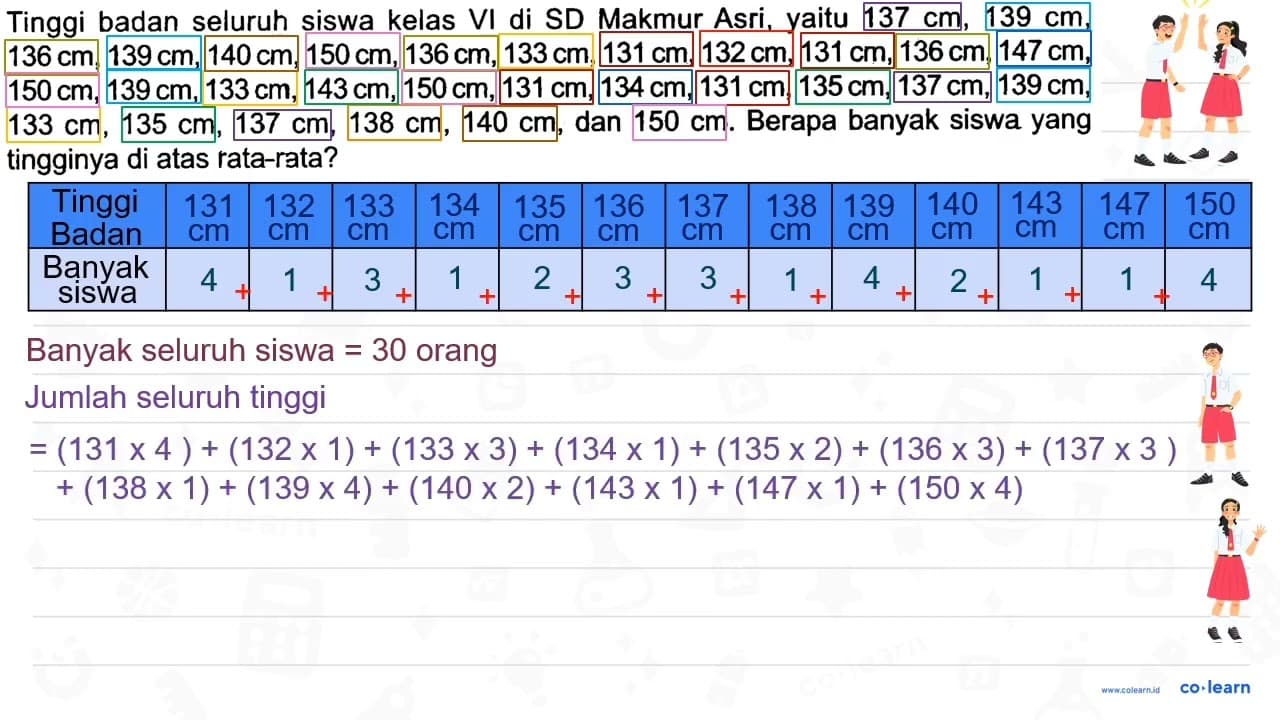Click the '(150 x 4)' term

(x=961, y=490)
